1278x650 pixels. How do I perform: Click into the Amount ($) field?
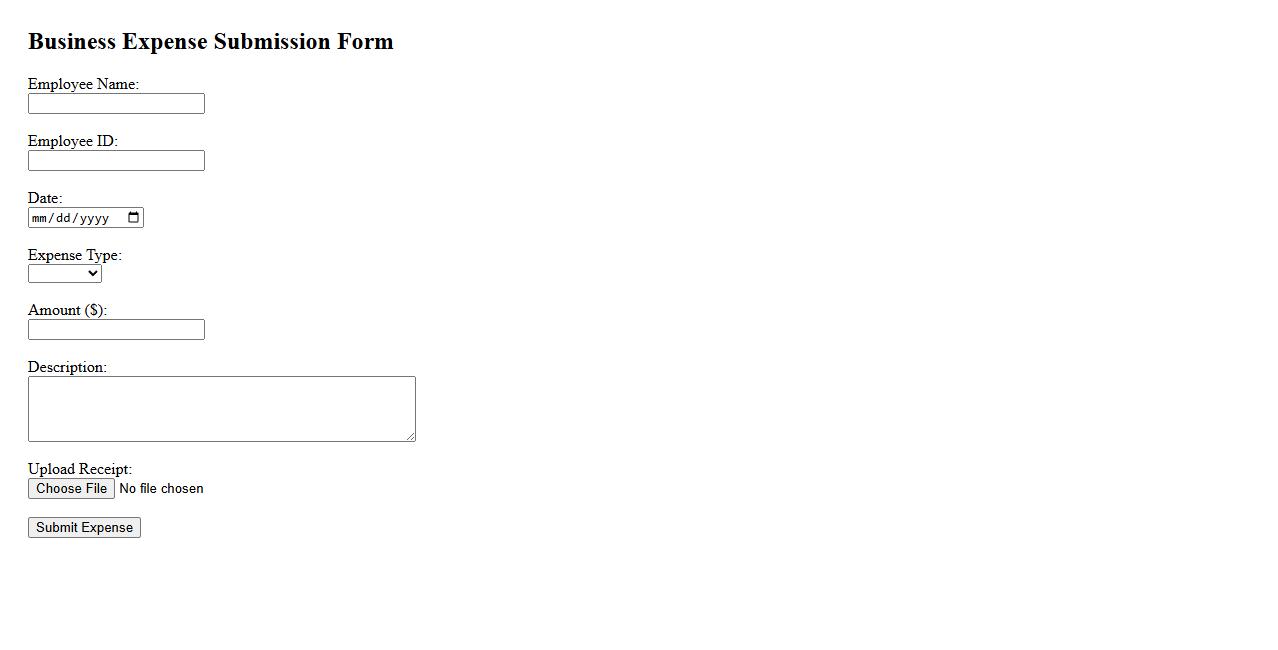point(116,330)
